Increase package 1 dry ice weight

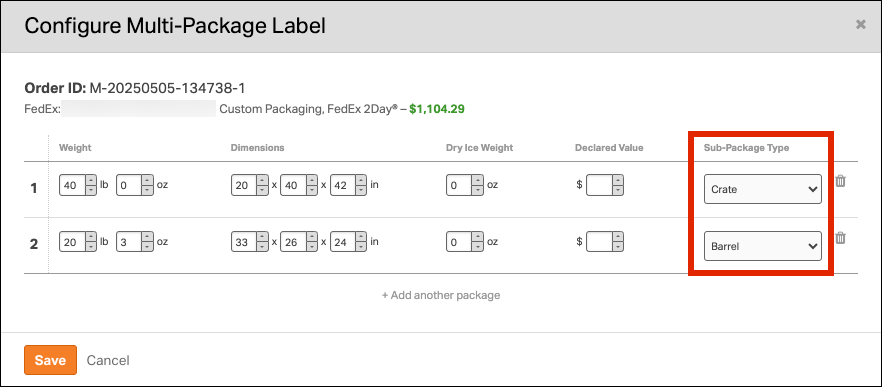[x=478, y=180]
